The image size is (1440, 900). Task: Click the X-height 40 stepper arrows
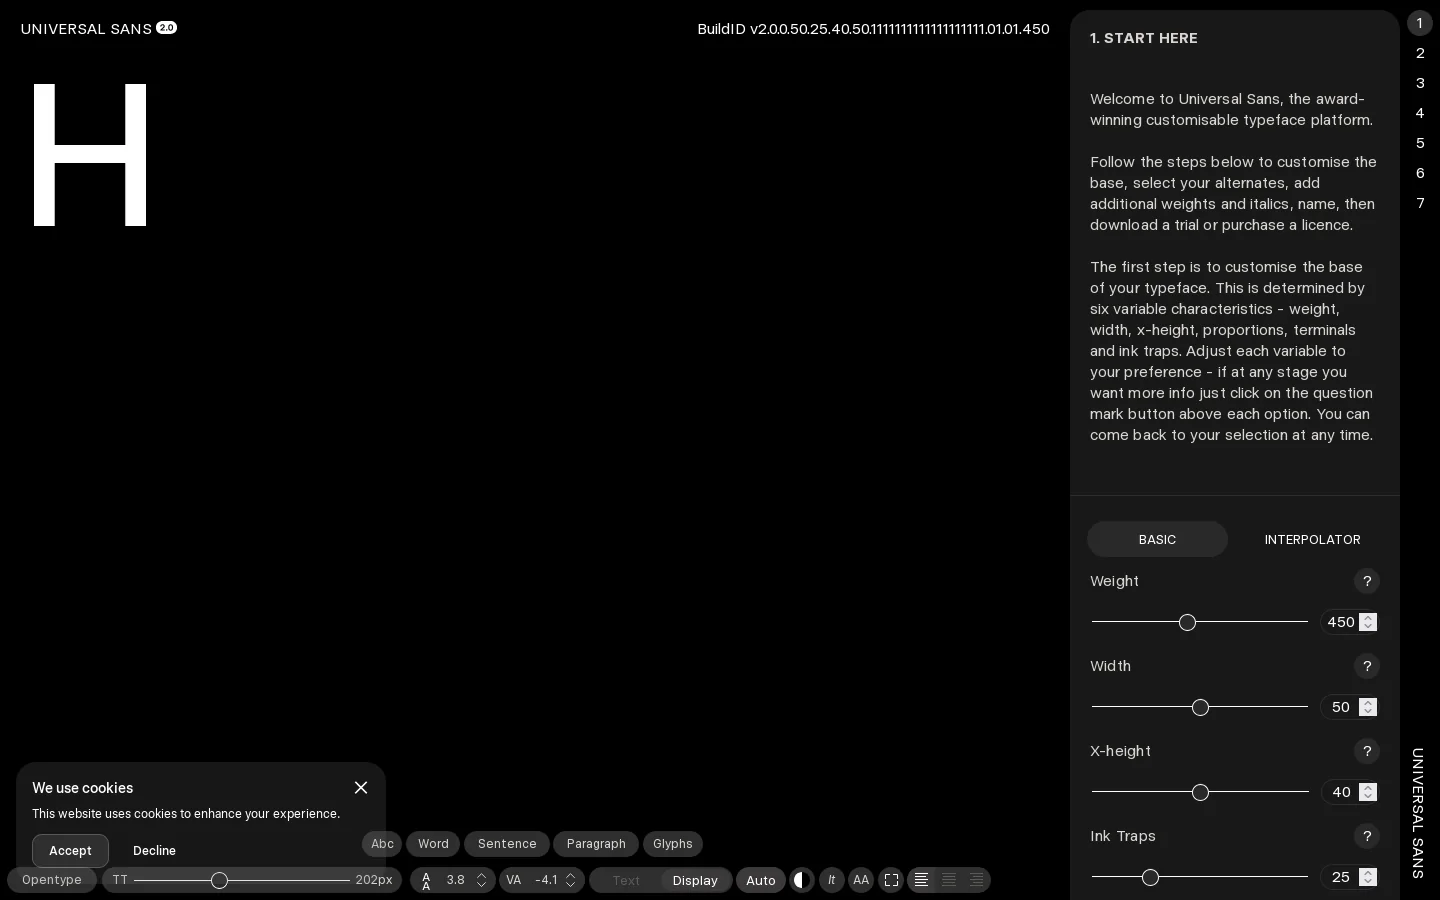pyautogui.click(x=1368, y=792)
